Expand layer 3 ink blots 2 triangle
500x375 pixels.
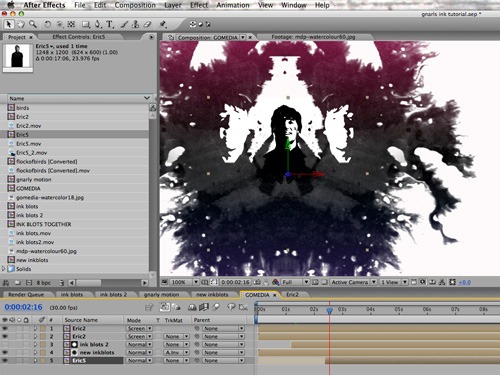tap(35, 344)
